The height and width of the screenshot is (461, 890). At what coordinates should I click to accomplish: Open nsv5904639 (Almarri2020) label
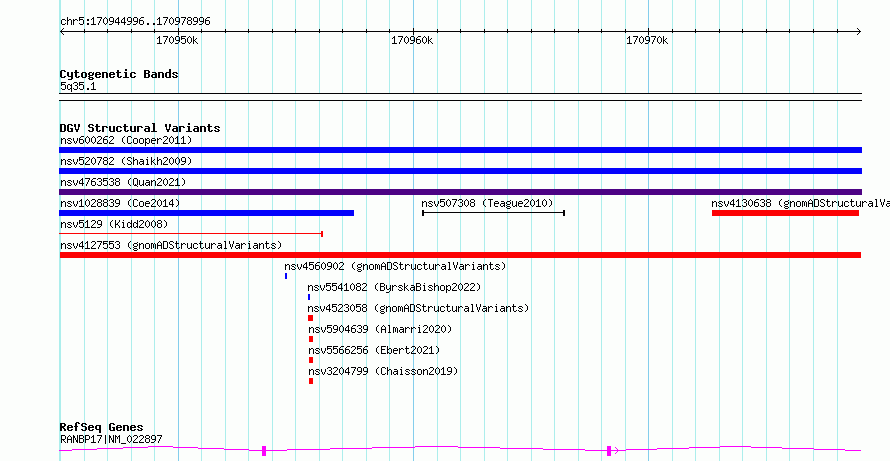point(380,329)
